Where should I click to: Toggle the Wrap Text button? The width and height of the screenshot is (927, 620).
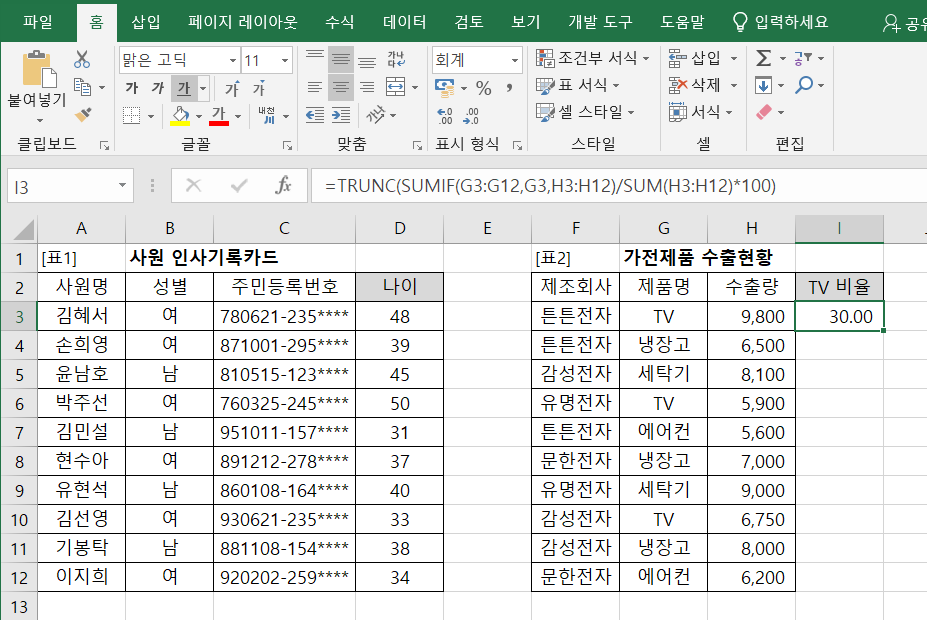click(x=396, y=60)
